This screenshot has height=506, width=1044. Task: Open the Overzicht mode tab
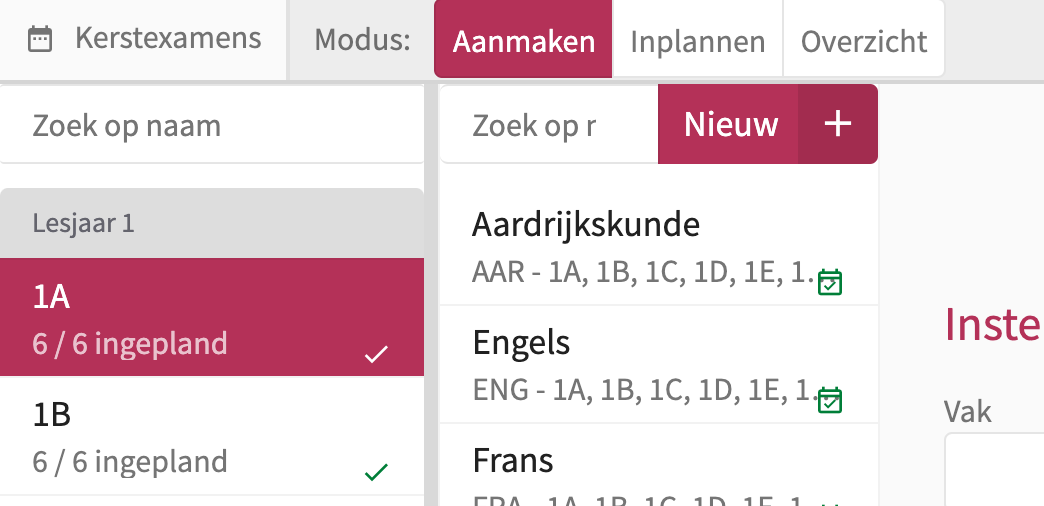click(x=863, y=41)
